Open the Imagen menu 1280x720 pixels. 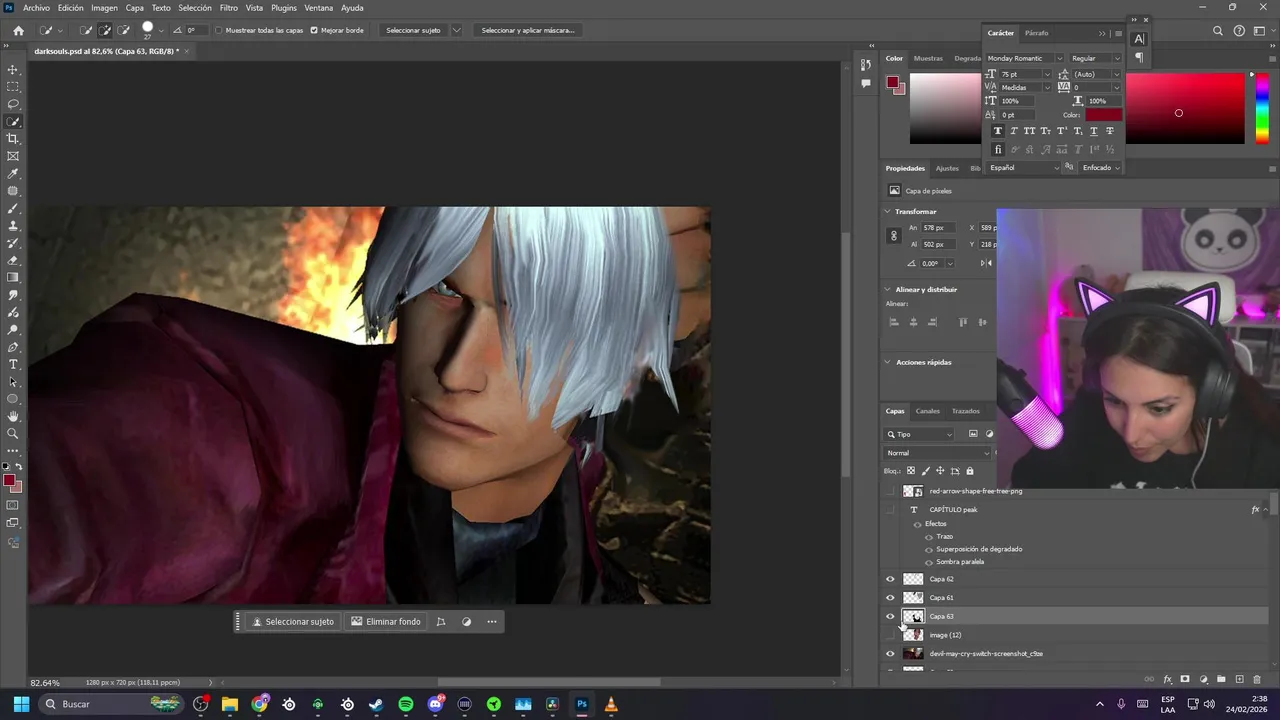[104, 8]
